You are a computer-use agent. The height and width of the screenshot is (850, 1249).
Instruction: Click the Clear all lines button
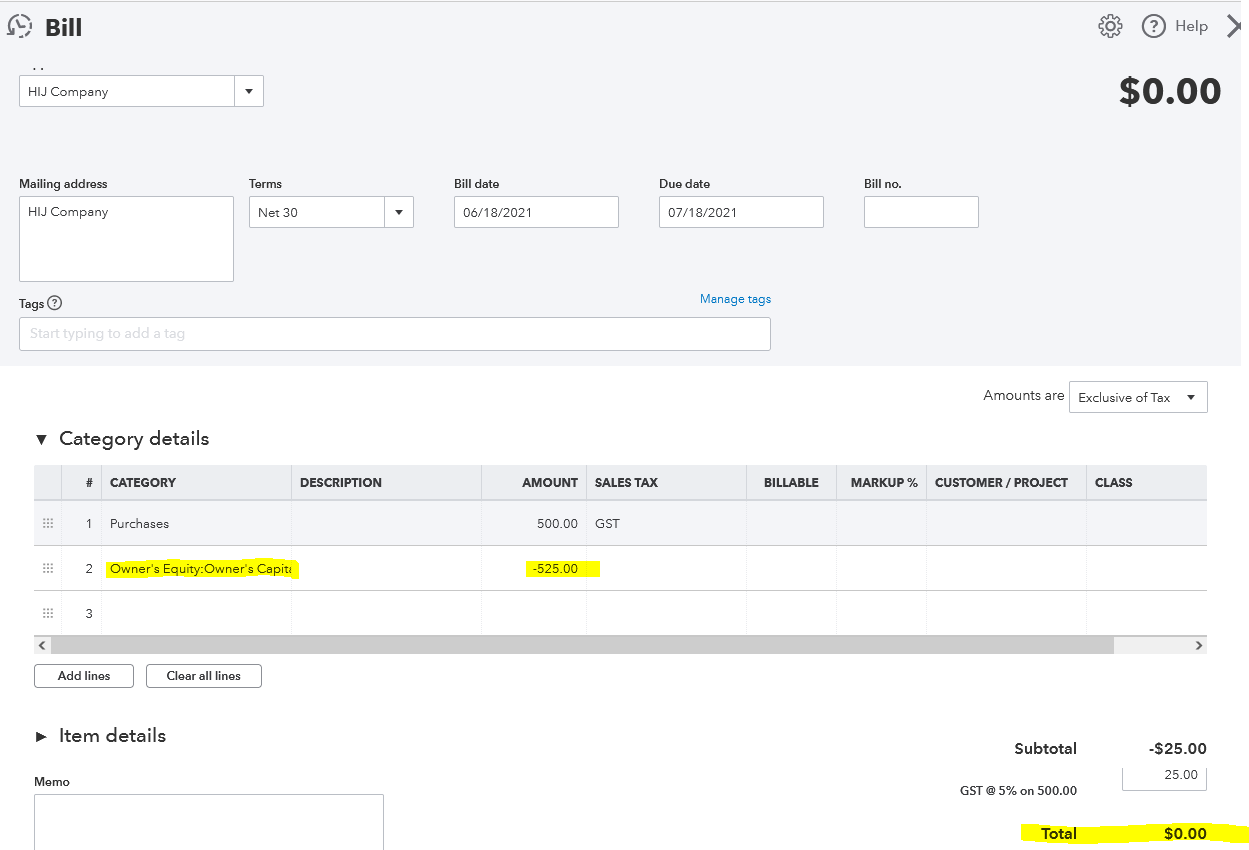click(x=203, y=676)
